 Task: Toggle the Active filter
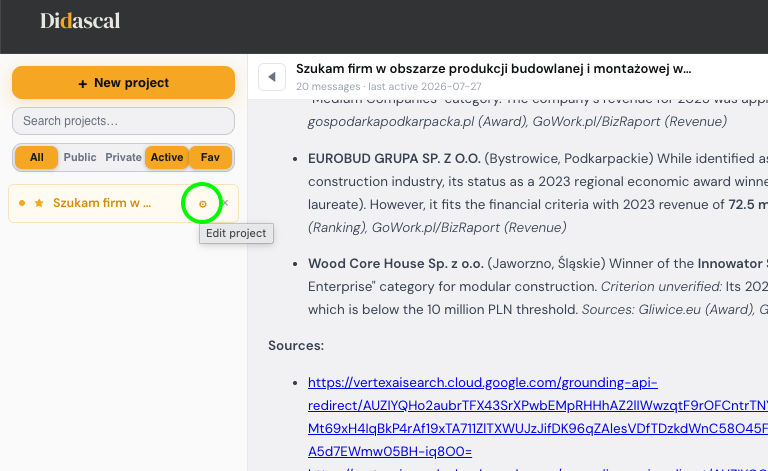167,157
